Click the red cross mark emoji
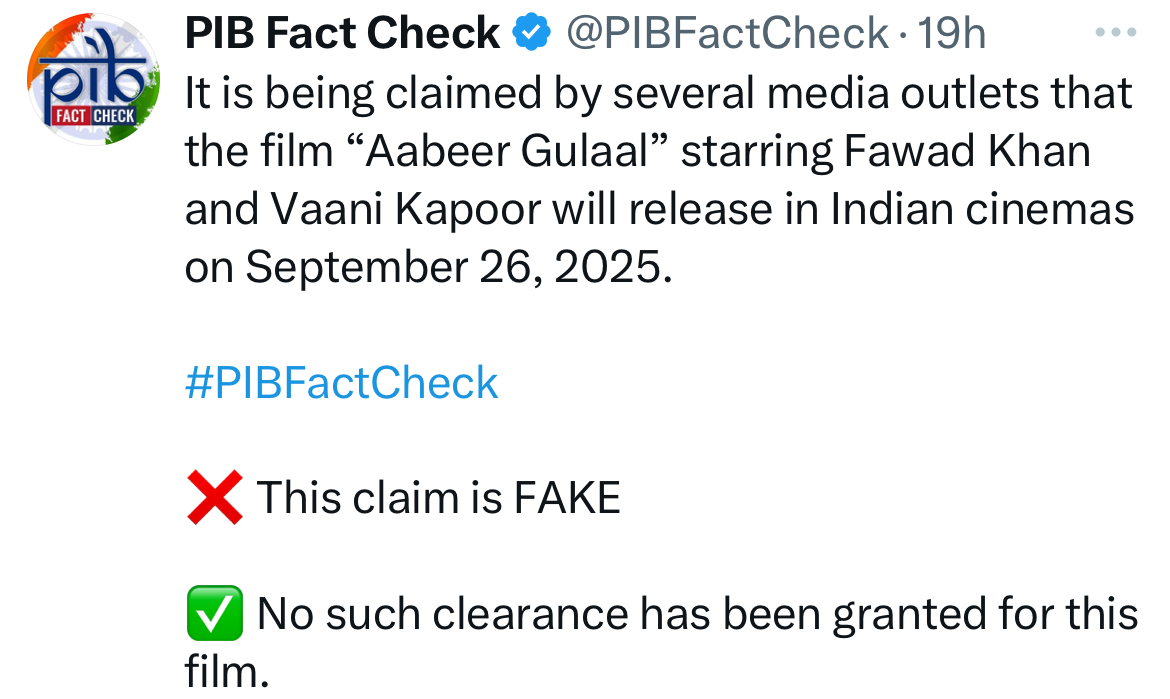1170x699 pixels. coord(214,497)
